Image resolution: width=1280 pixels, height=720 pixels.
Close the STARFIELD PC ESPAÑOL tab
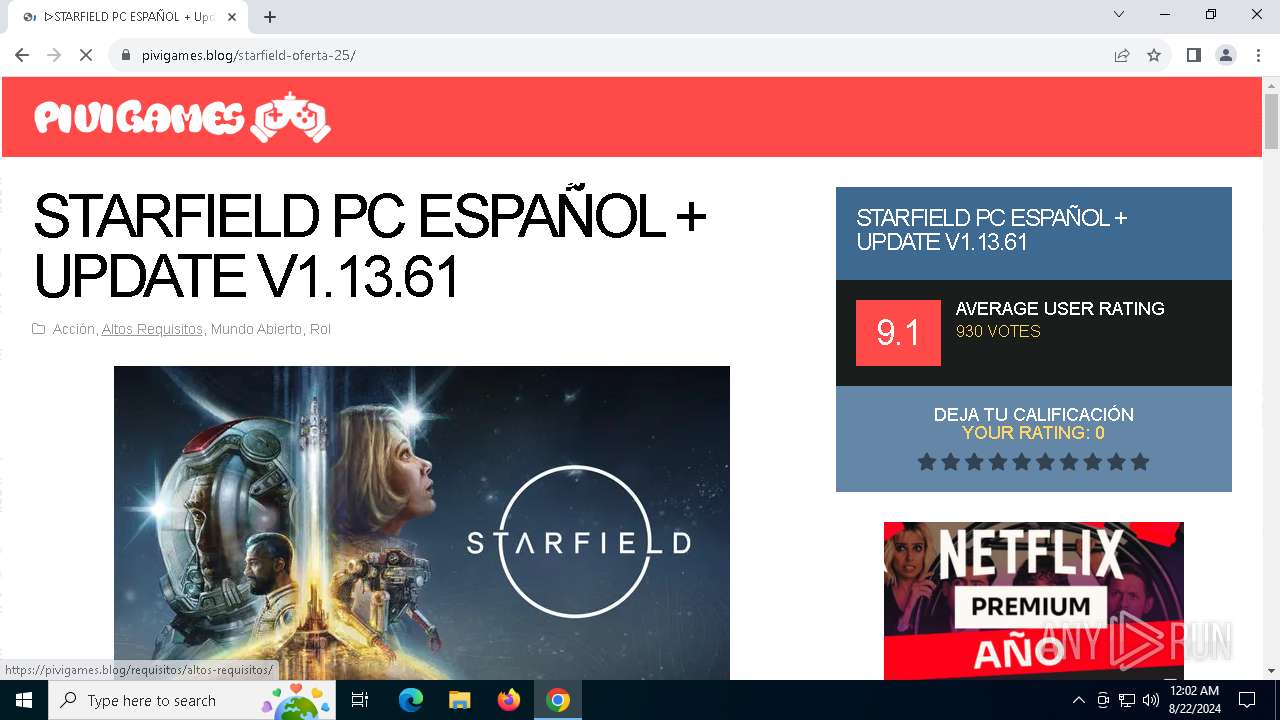233,17
